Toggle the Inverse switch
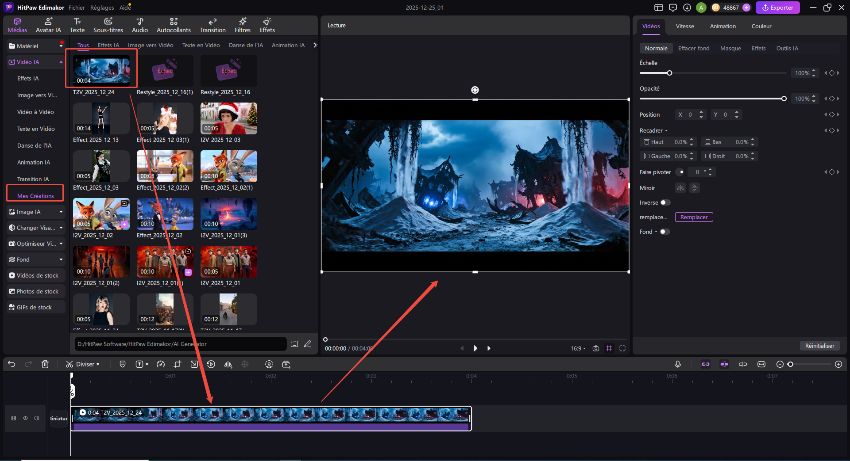 665,202
